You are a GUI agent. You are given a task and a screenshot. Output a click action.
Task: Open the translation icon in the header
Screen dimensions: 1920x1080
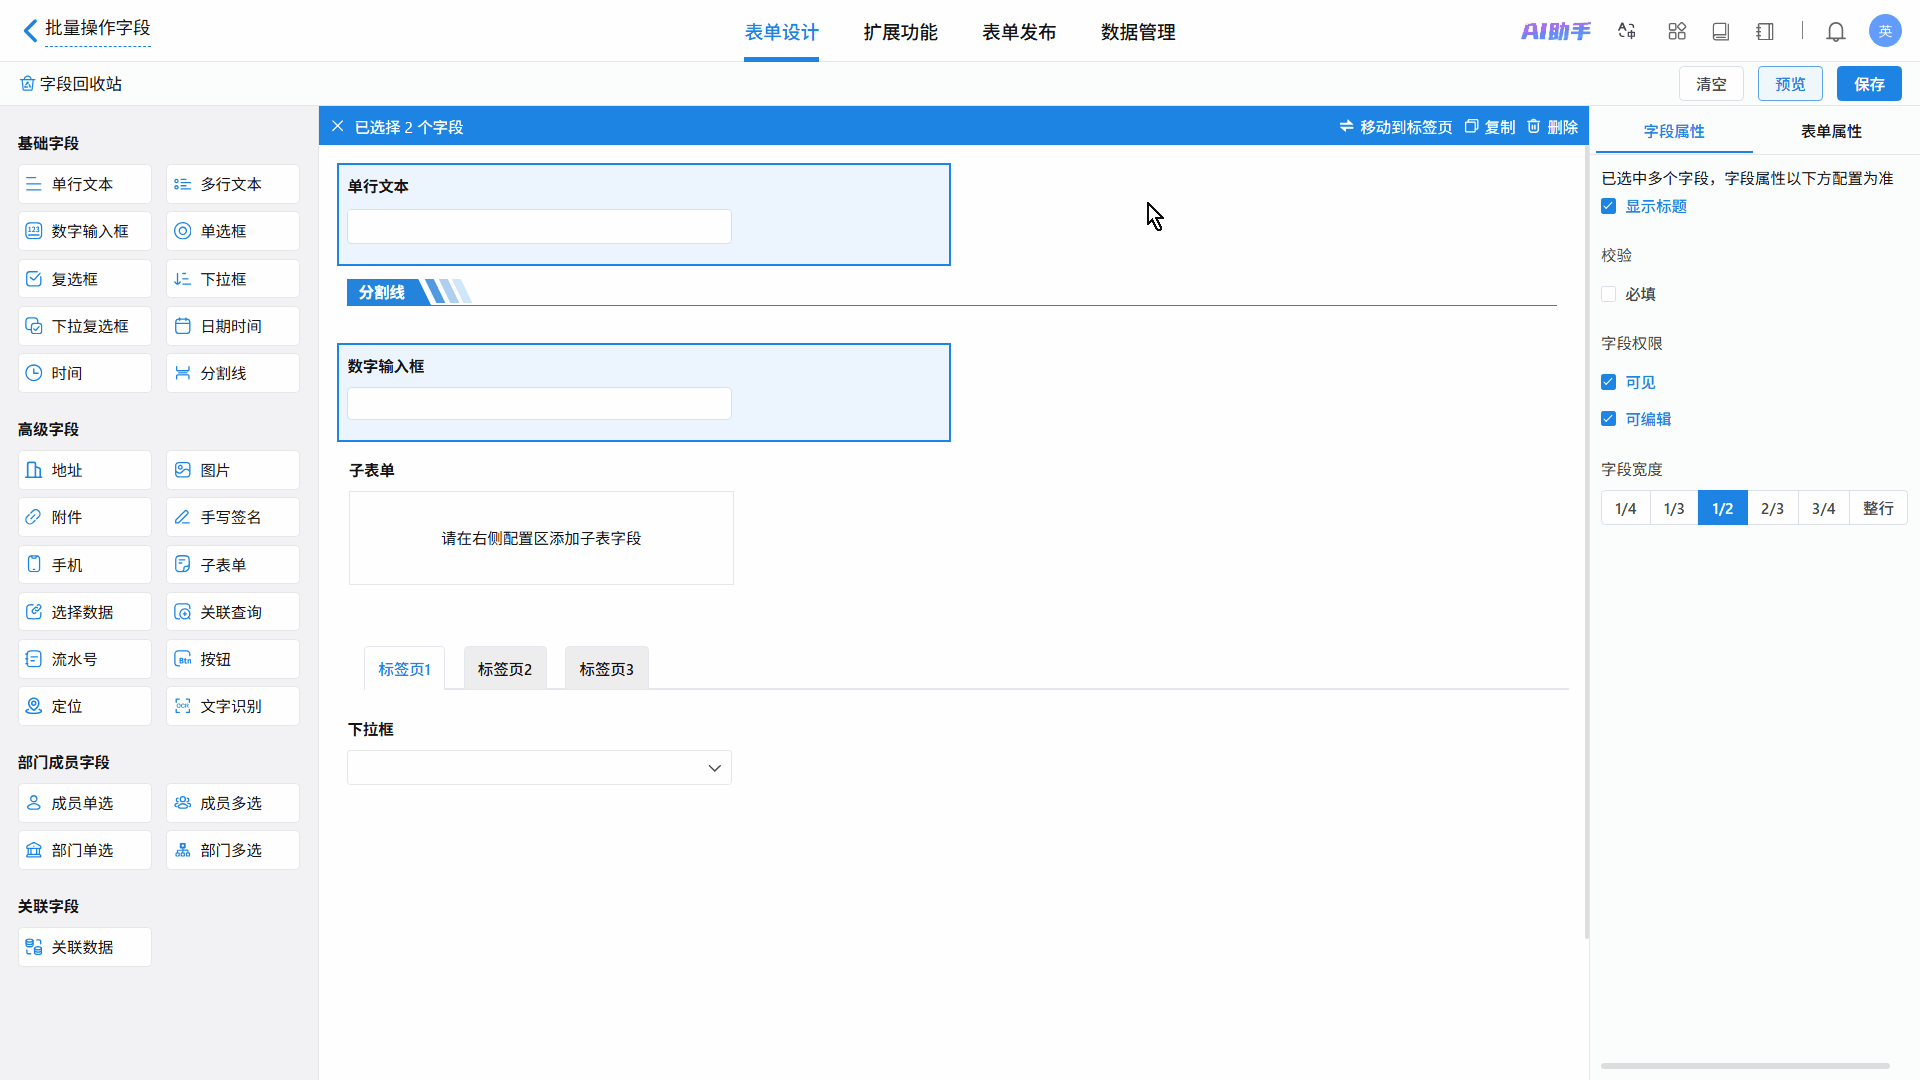pos(1627,32)
